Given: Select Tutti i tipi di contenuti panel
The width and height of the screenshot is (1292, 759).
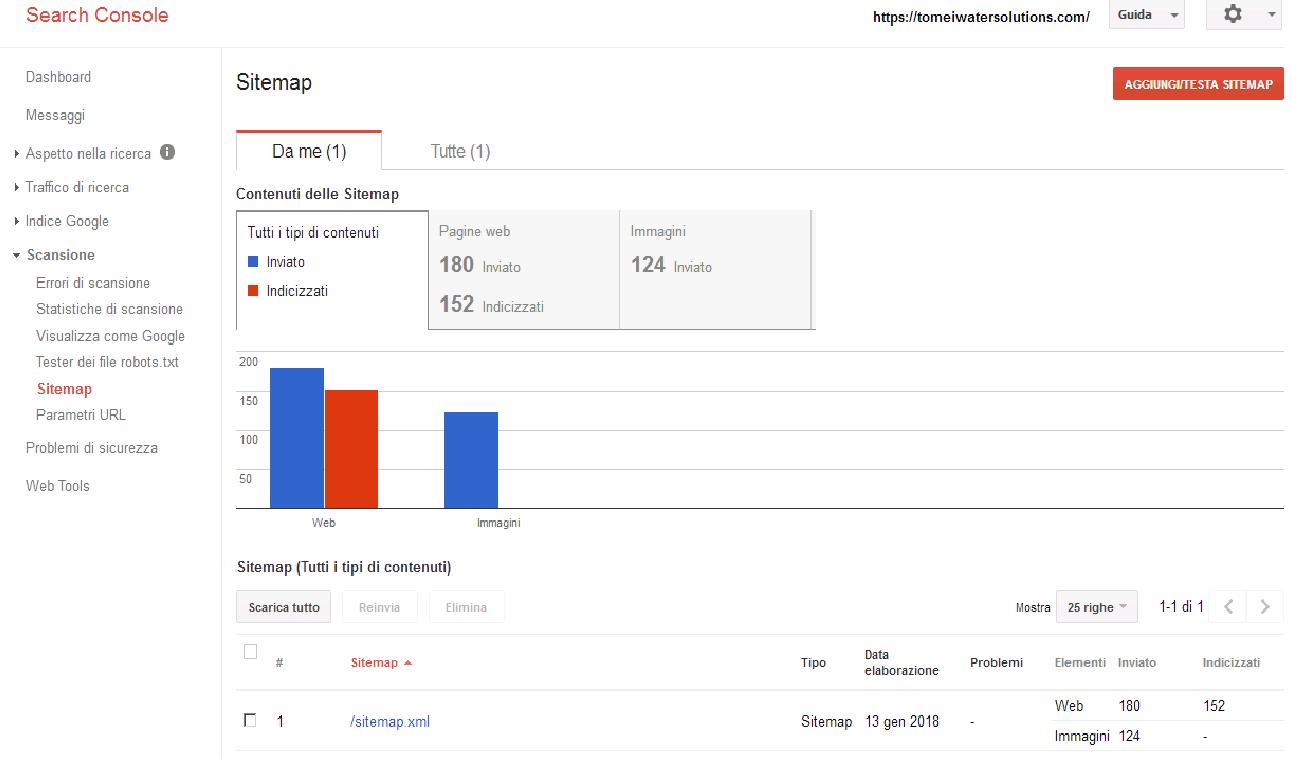Looking at the screenshot, I should pos(332,270).
